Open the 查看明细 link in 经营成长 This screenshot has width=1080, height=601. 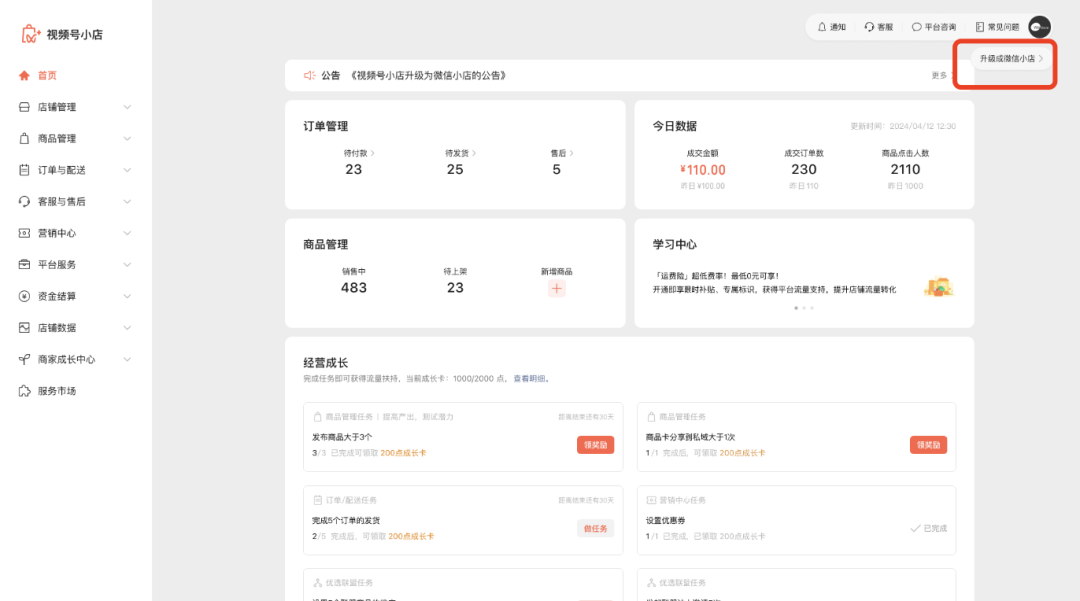[x=533, y=378]
